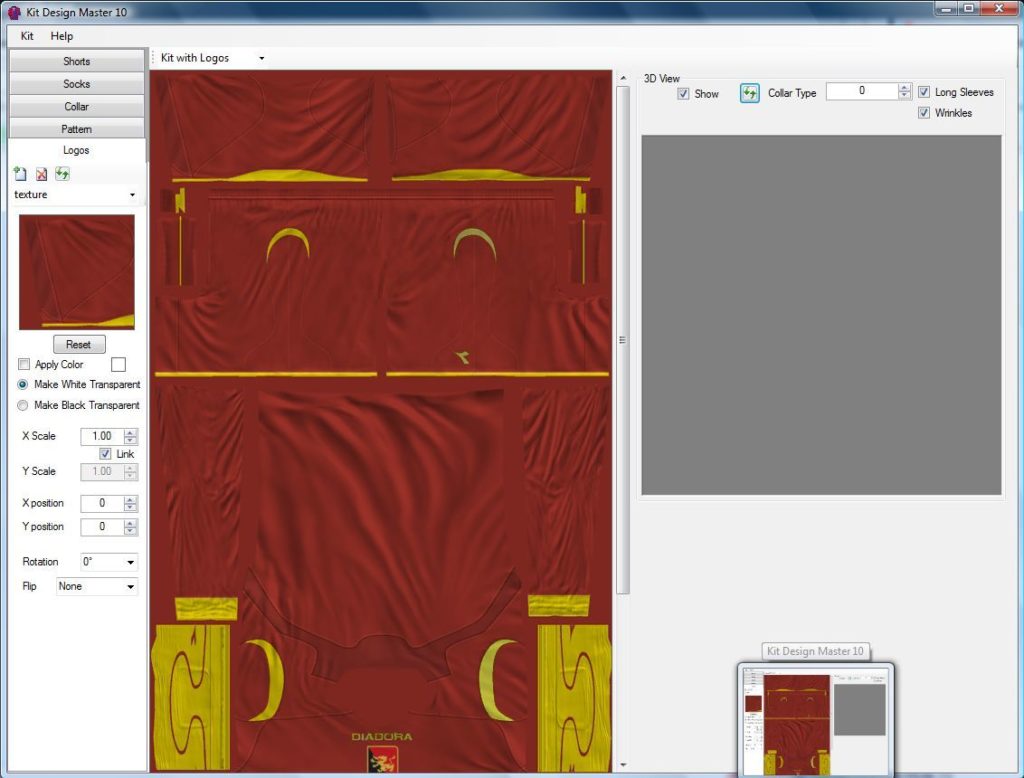Increase the Collar Type stepper value
The width and height of the screenshot is (1024, 778).
(904, 87)
